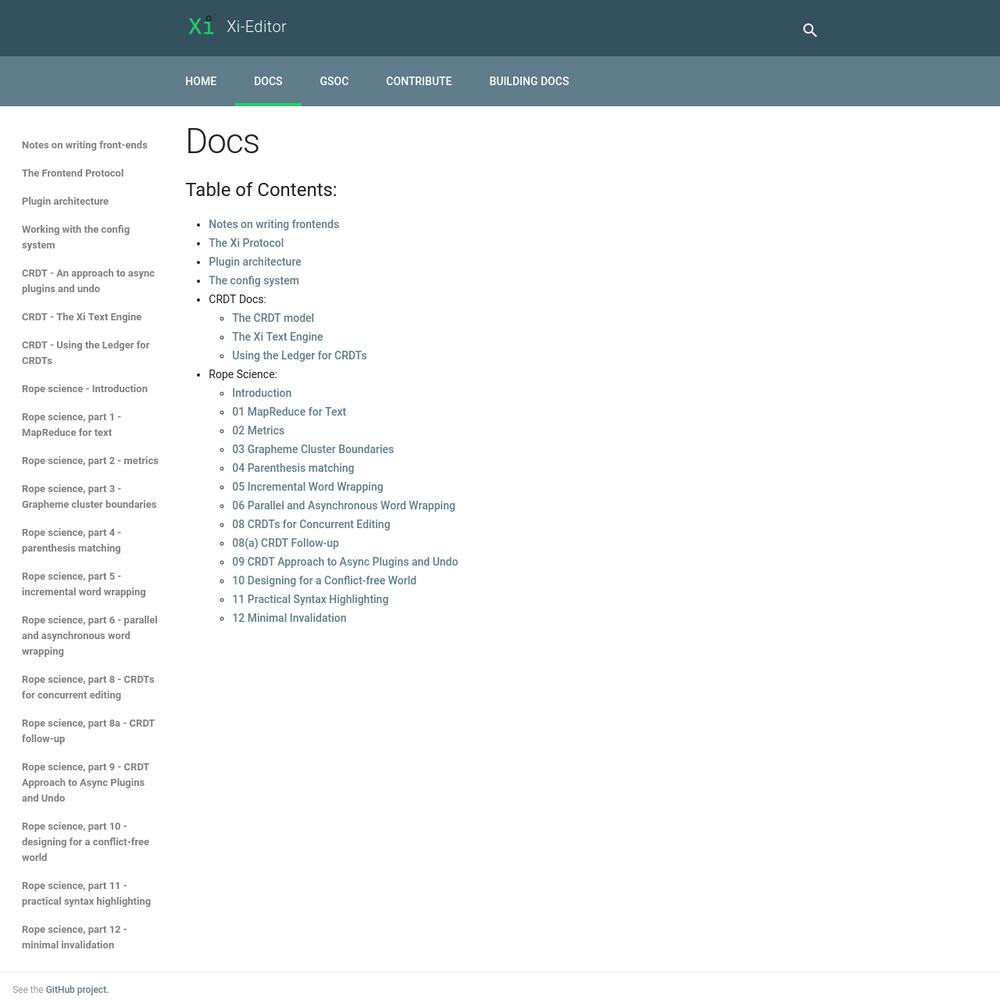The width and height of the screenshot is (1000, 1000).
Task: Follow 04 Parenthesis matching link
Action: click(293, 468)
